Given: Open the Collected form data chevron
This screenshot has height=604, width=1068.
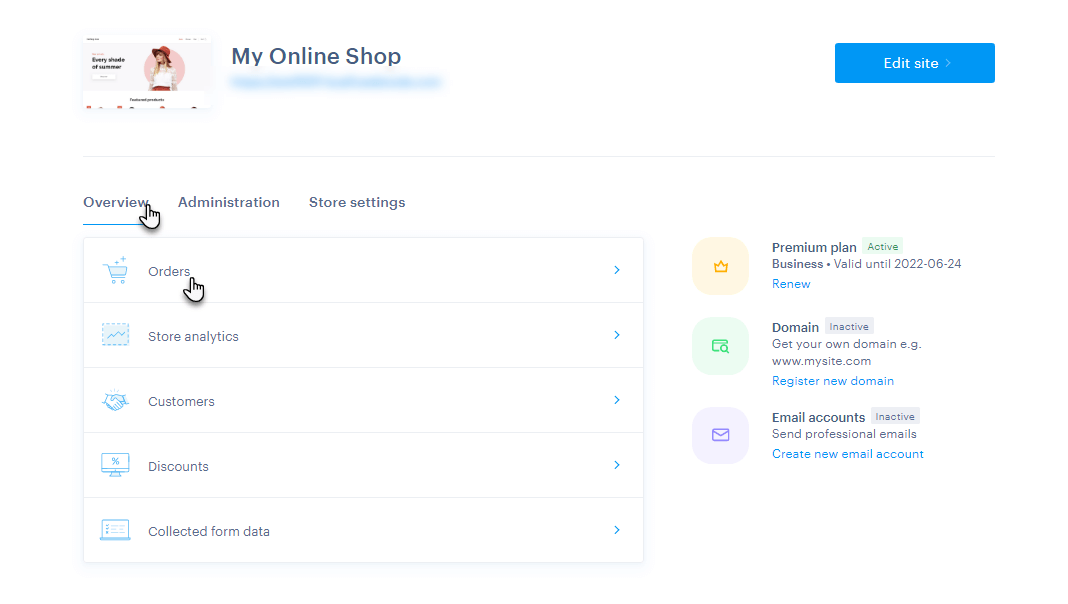Looking at the screenshot, I should click(617, 530).
